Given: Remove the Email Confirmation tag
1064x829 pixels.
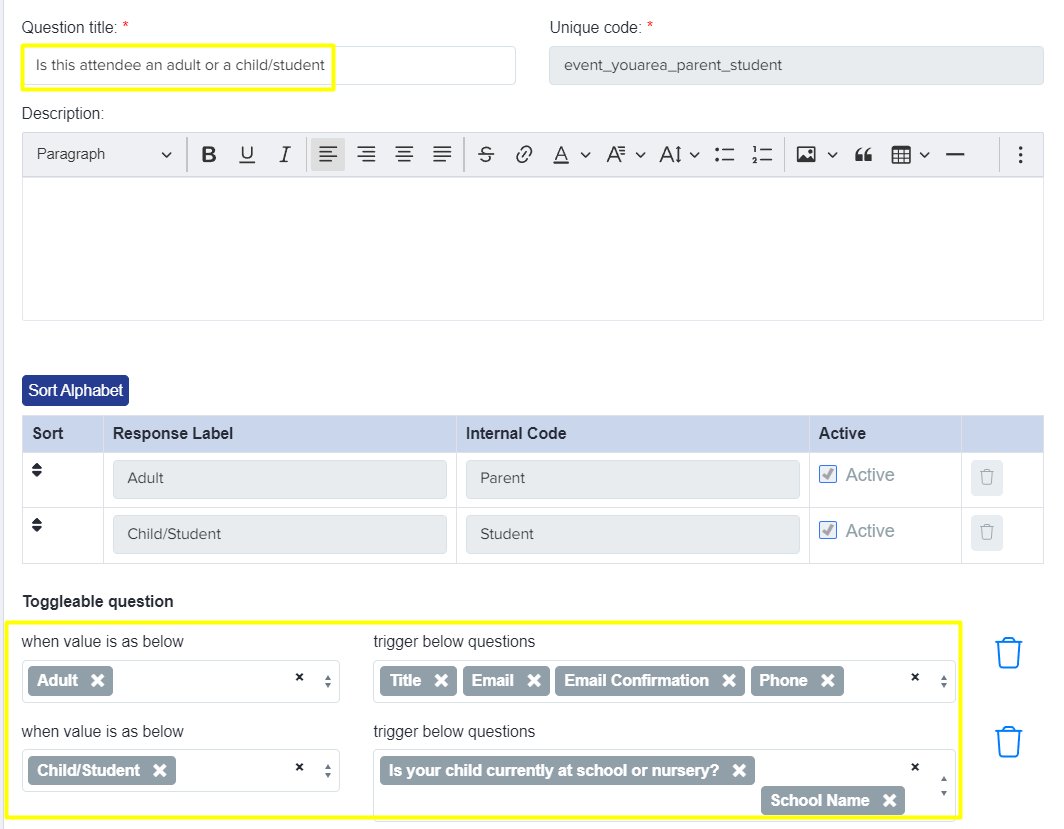Looking at the screenshot, I should 729,681.
